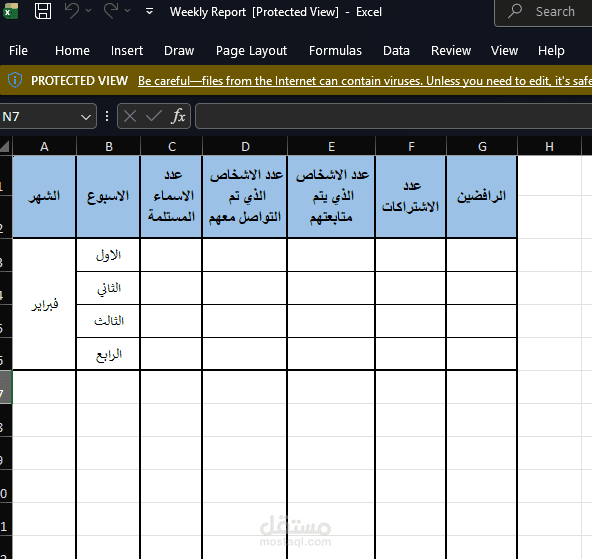Select column A header
Viewport: 592px width, 559px height.
[x=44, y=146]
